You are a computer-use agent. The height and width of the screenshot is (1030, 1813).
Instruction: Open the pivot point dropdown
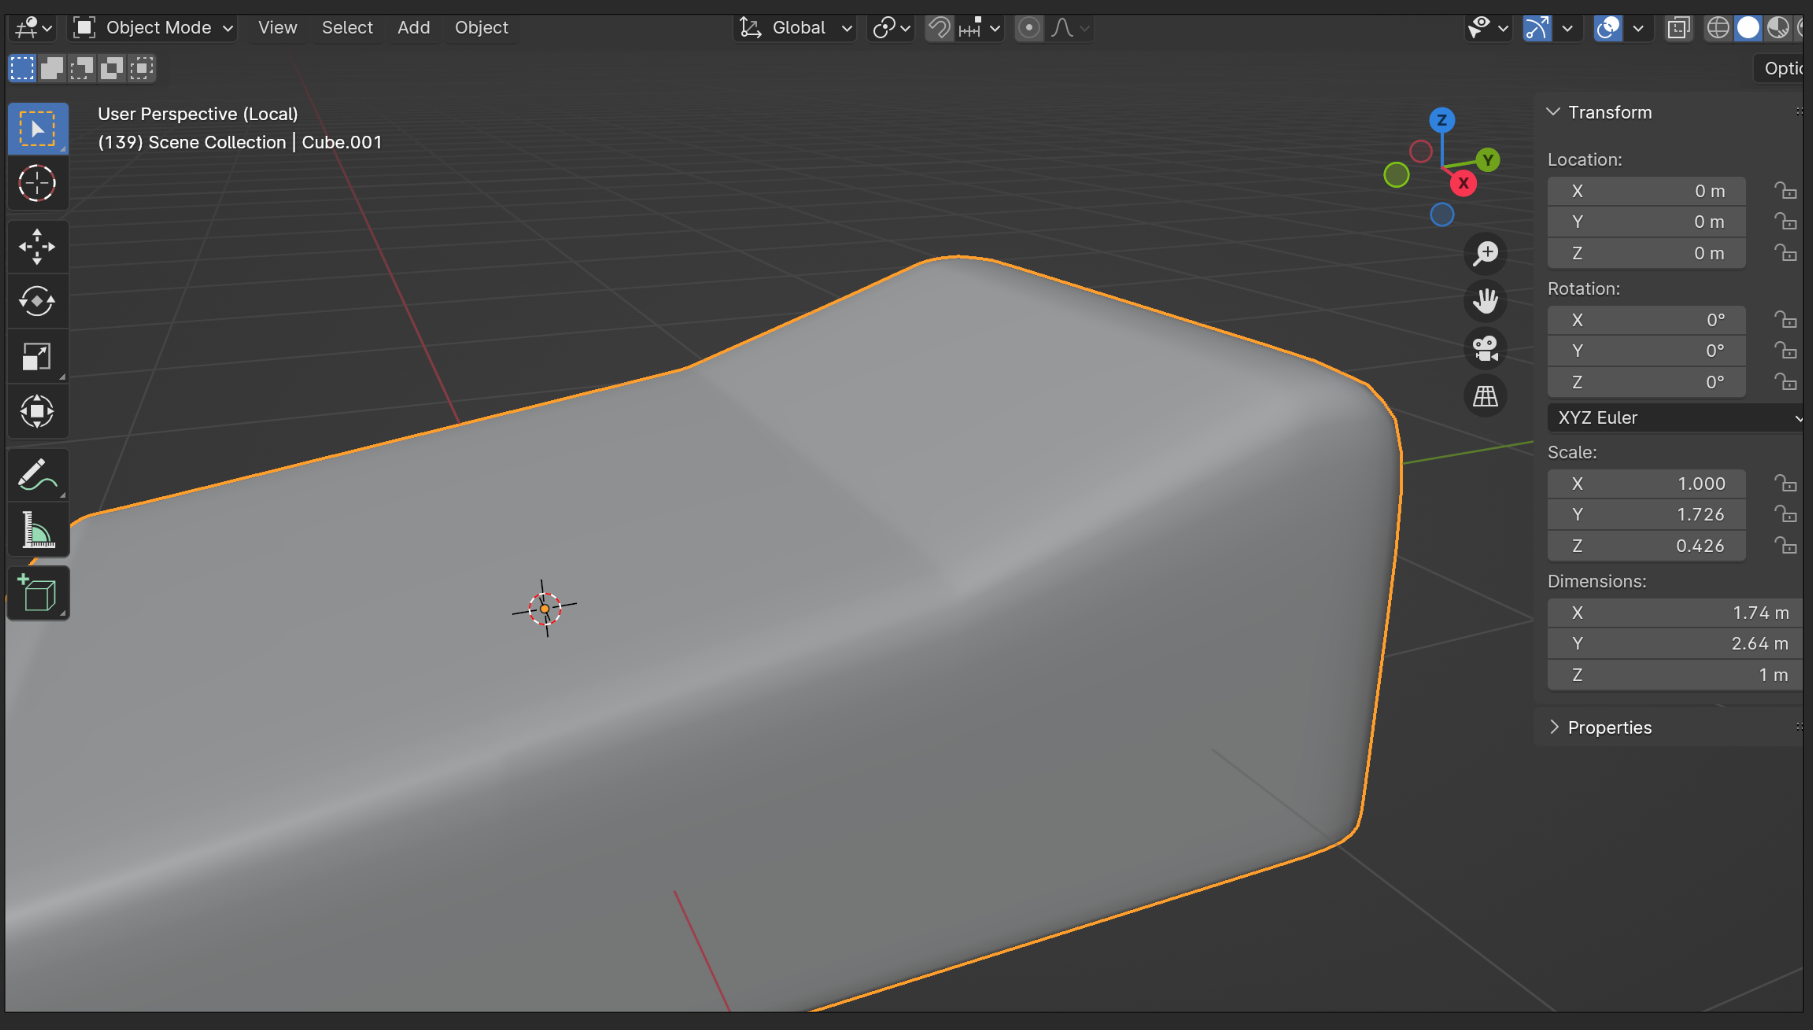891,28
